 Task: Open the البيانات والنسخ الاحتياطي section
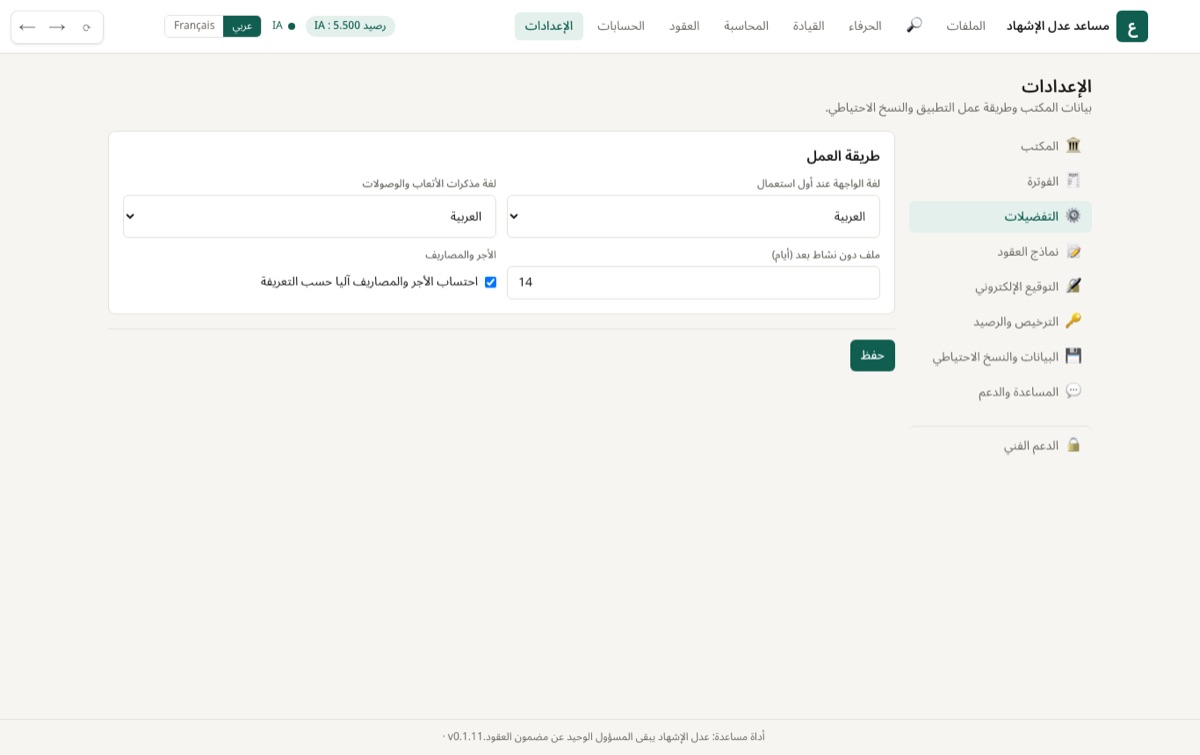tap(1000, 356)
